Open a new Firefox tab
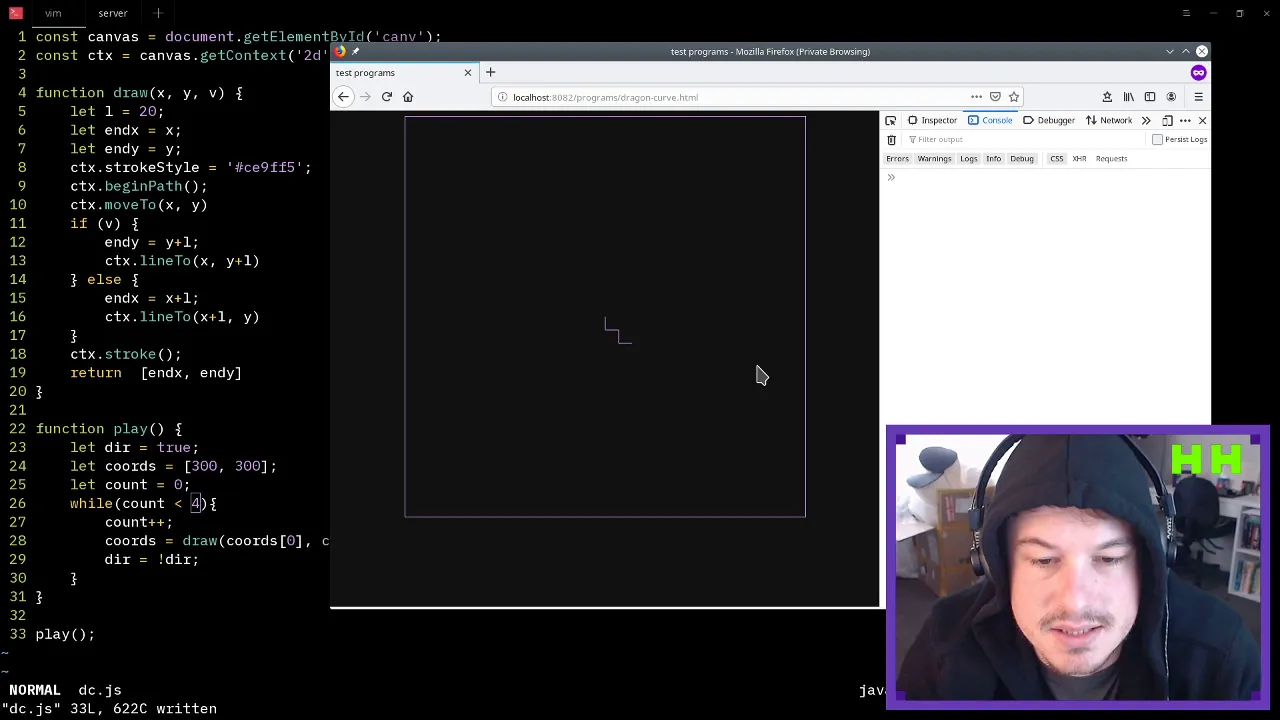This screenshot has width=1280, height=720. tap(490, 73)
